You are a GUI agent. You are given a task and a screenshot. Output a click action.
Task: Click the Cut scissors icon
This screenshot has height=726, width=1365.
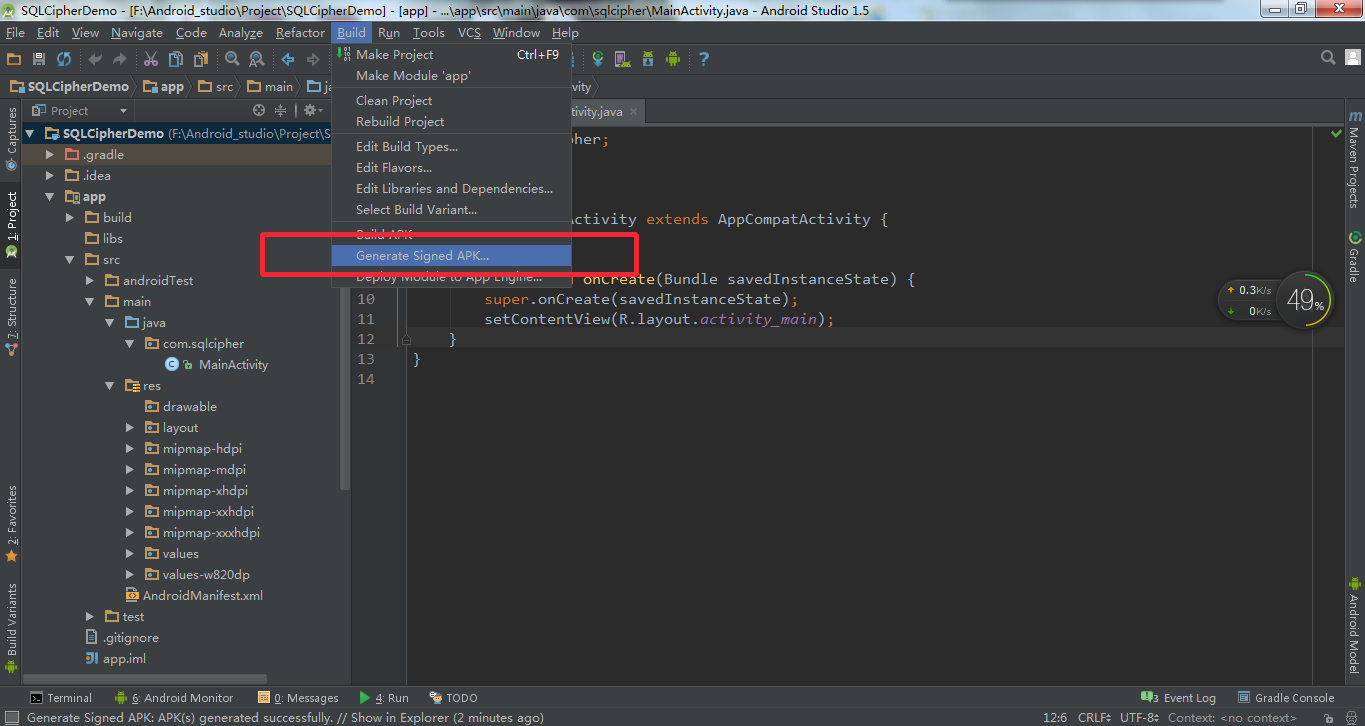coord(152,59)
